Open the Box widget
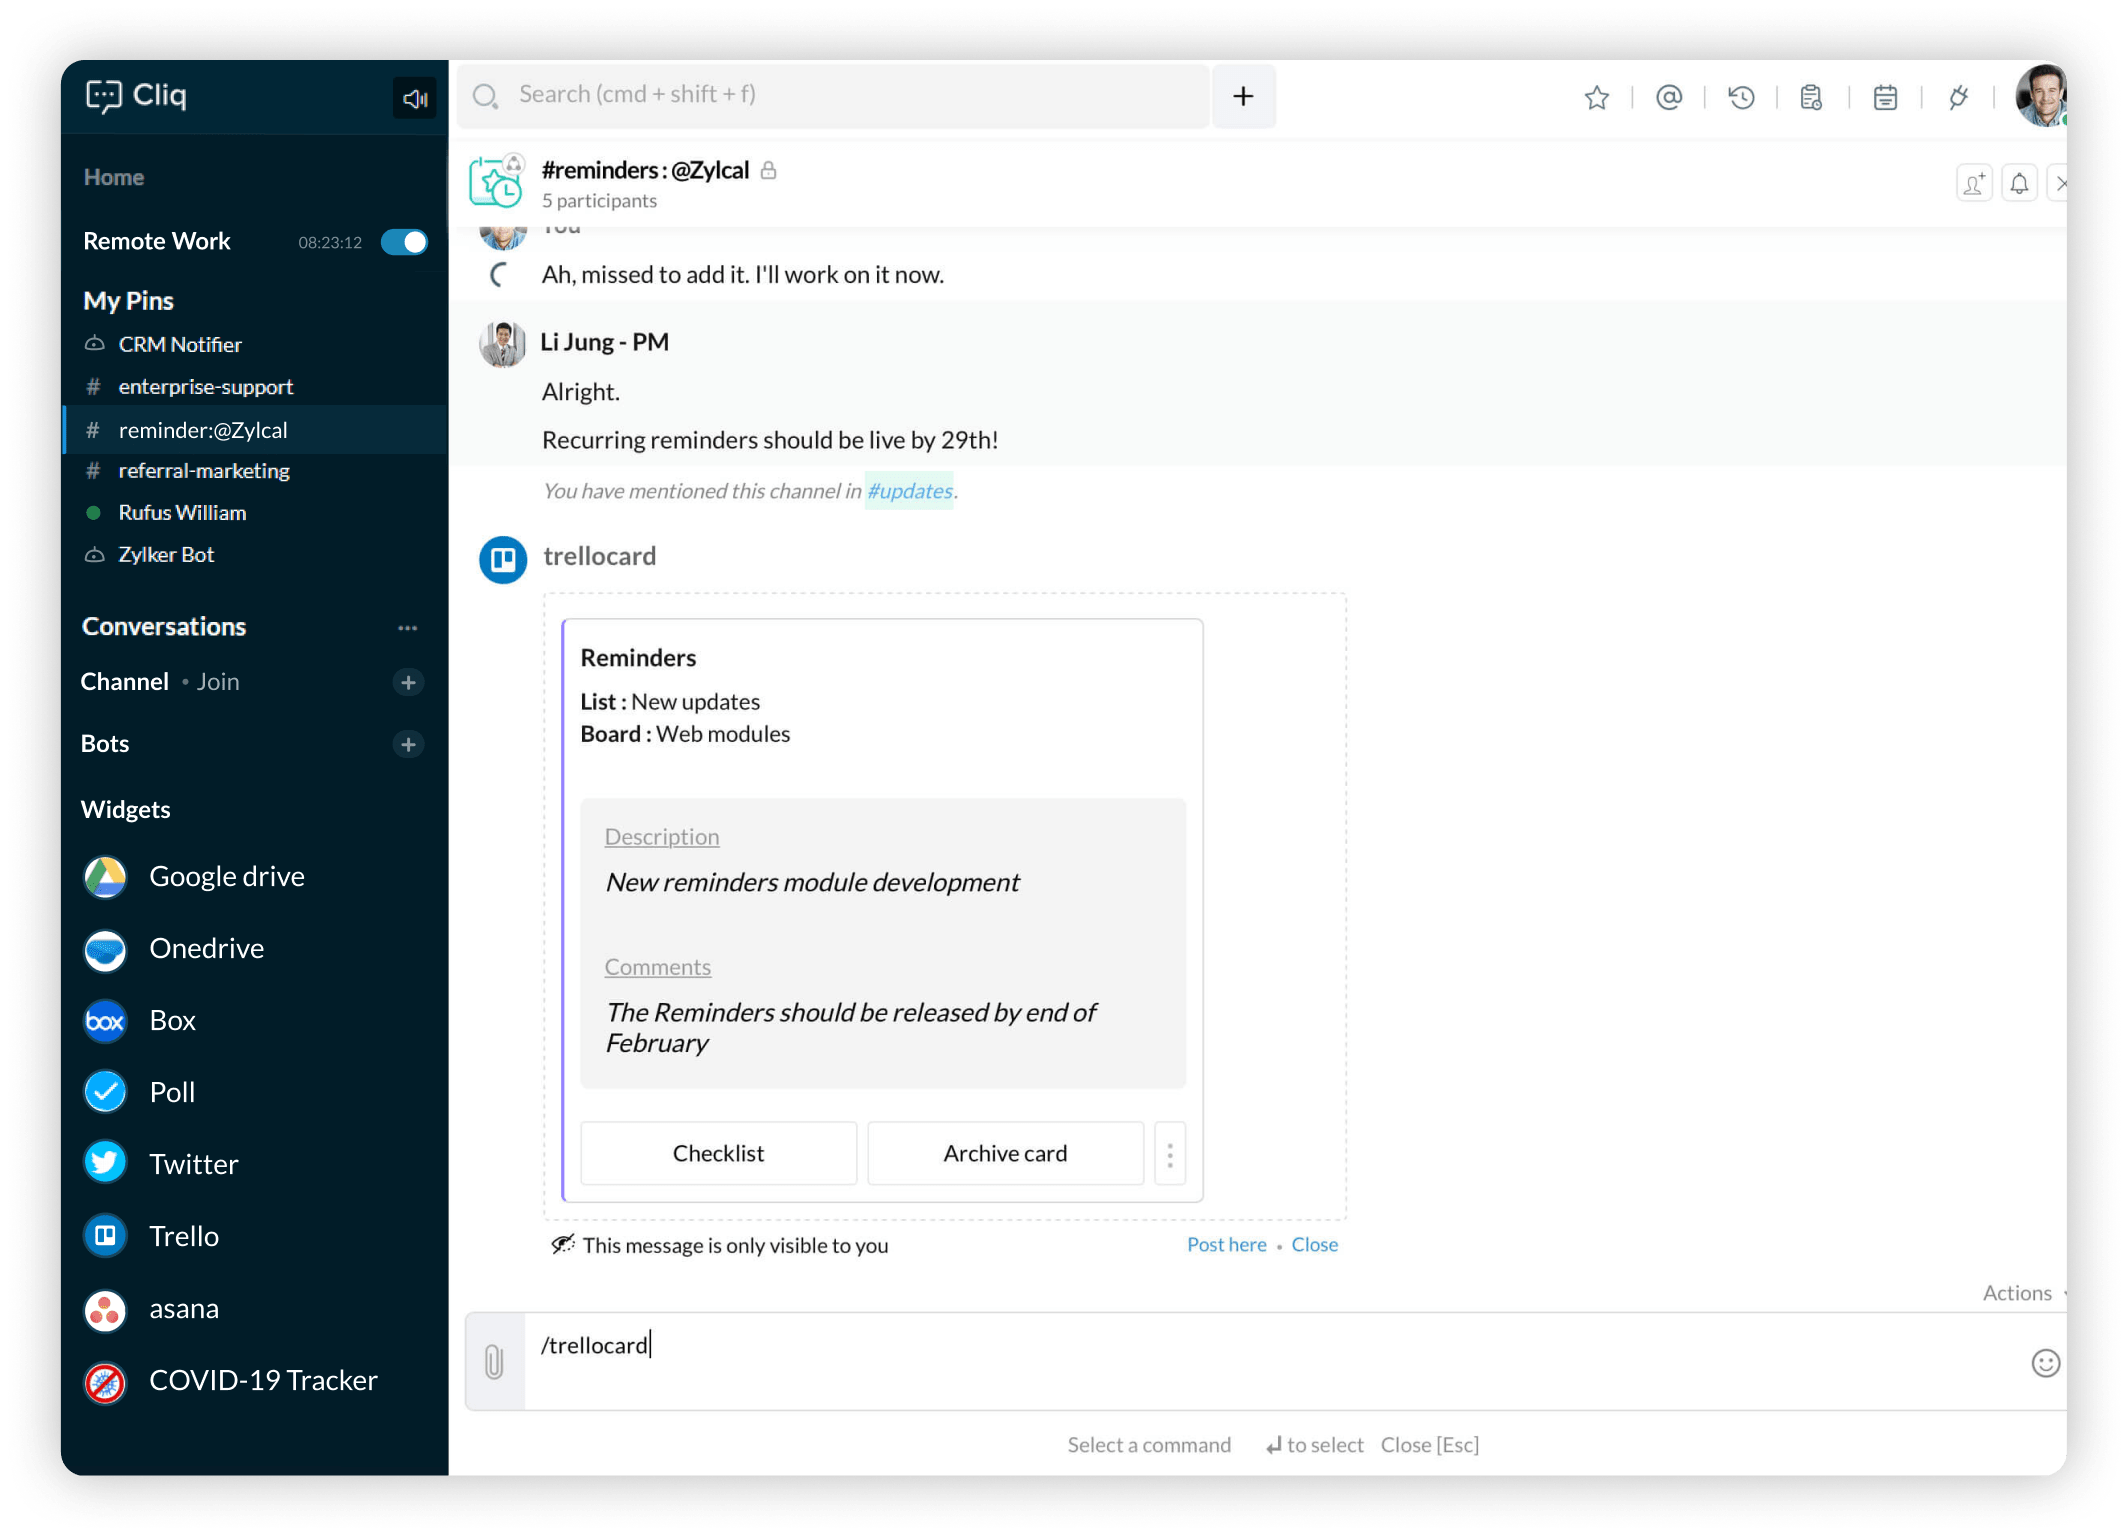The height and width of the screenshot is (1536, 2127). tap(140, 1021)
